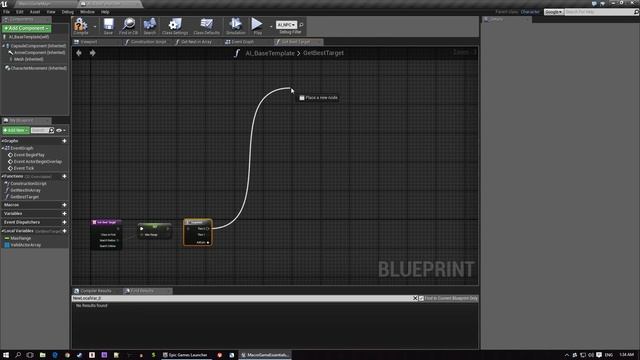Start Simulation from the toolbar
This screenshot has width=640, height=360.
(236, 26)
